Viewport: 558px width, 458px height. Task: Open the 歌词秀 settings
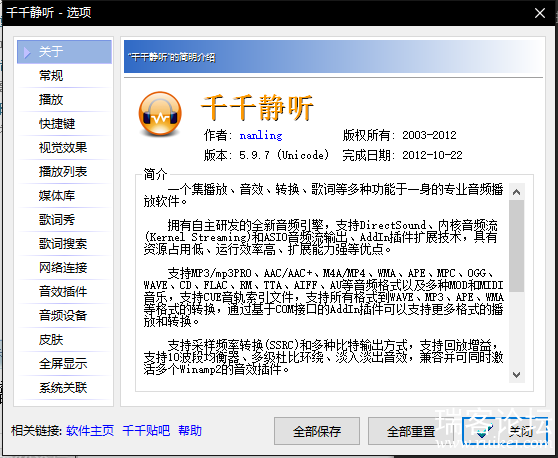pos(64,220)
